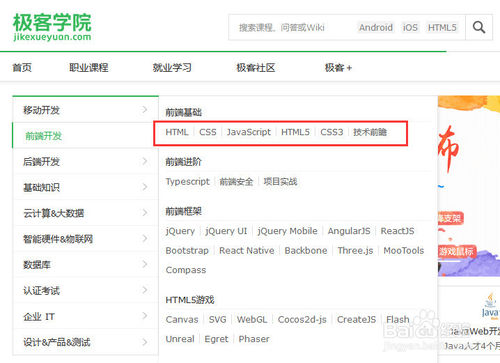Click the 前端基础 section heading
This screenshot has width=500, height=363.
pyautogui.click(x=184, y=112)
